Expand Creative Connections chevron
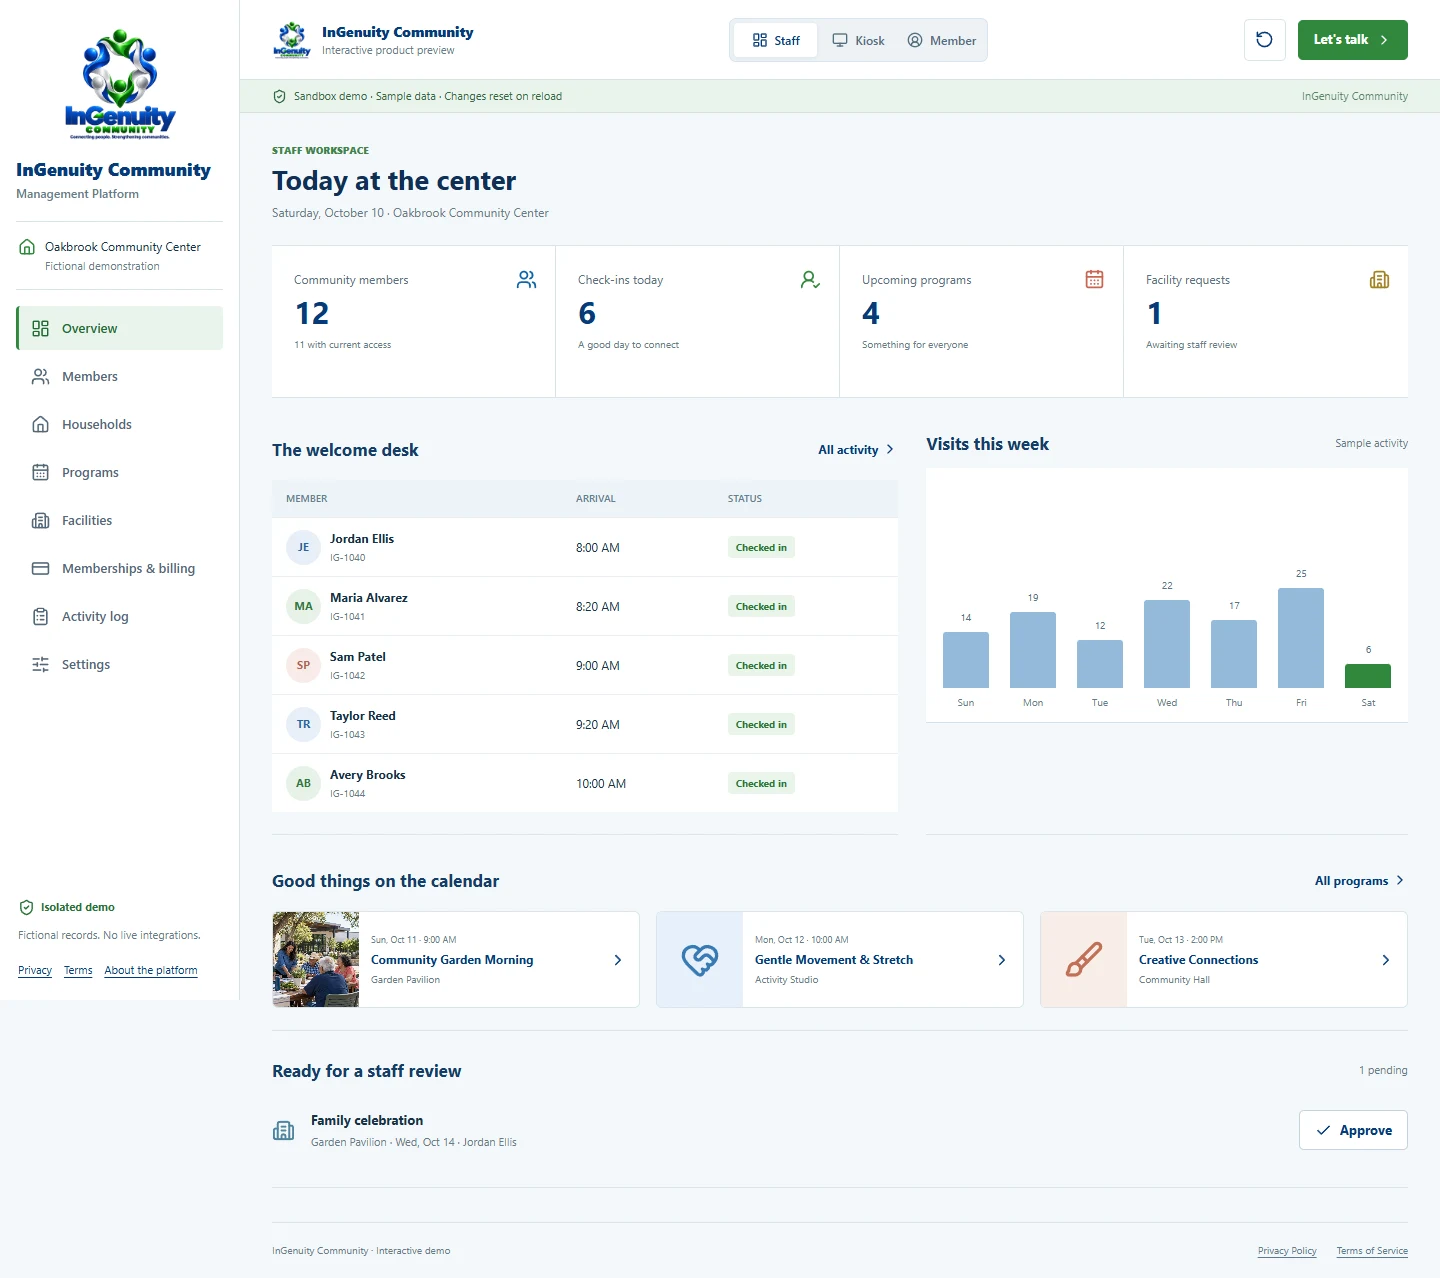1440x1278 pixels. point(1386,960)
